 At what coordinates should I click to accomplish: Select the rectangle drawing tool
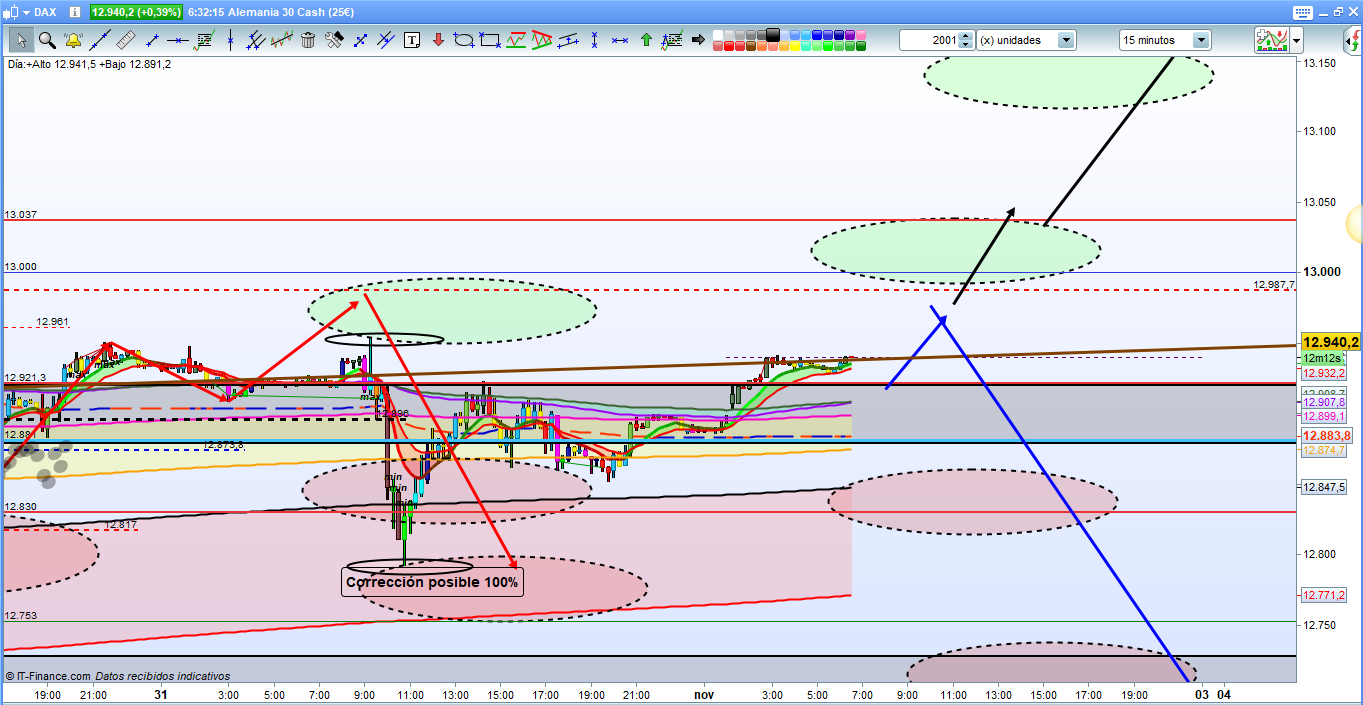coord(490,40)
